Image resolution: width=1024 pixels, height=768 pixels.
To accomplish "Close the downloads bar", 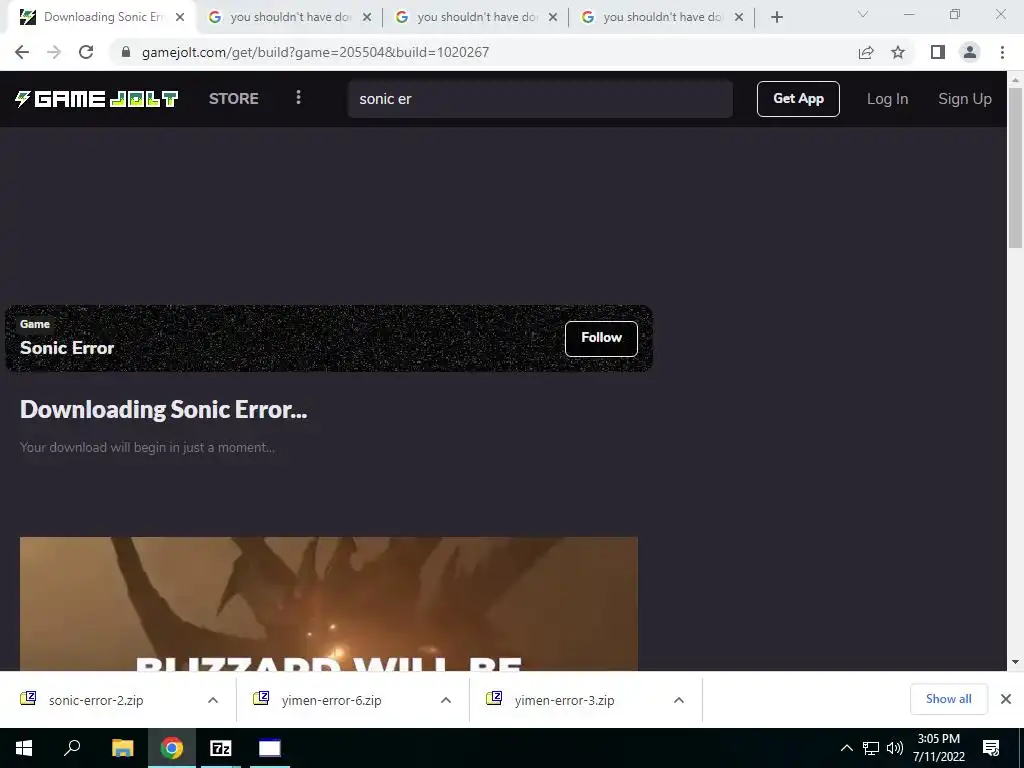I will pyautogui.click(x=1006, y=699).
